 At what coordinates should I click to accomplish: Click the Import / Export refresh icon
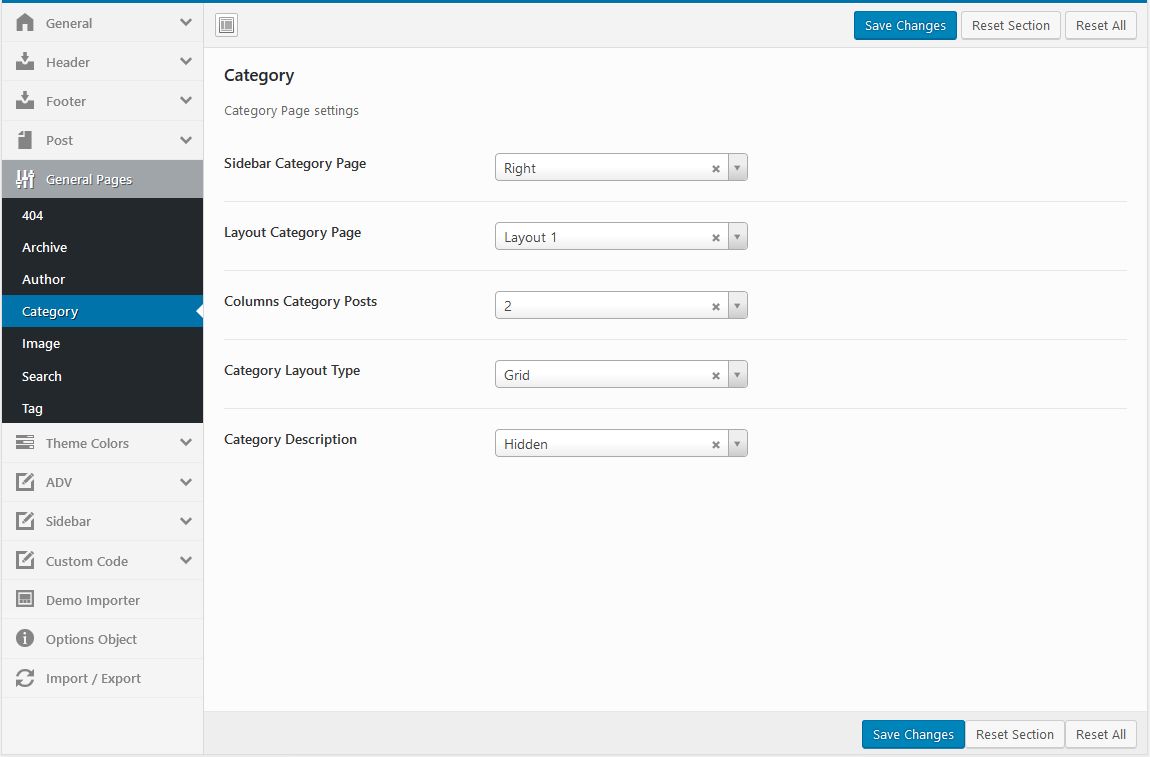click(x=26, y=678)
